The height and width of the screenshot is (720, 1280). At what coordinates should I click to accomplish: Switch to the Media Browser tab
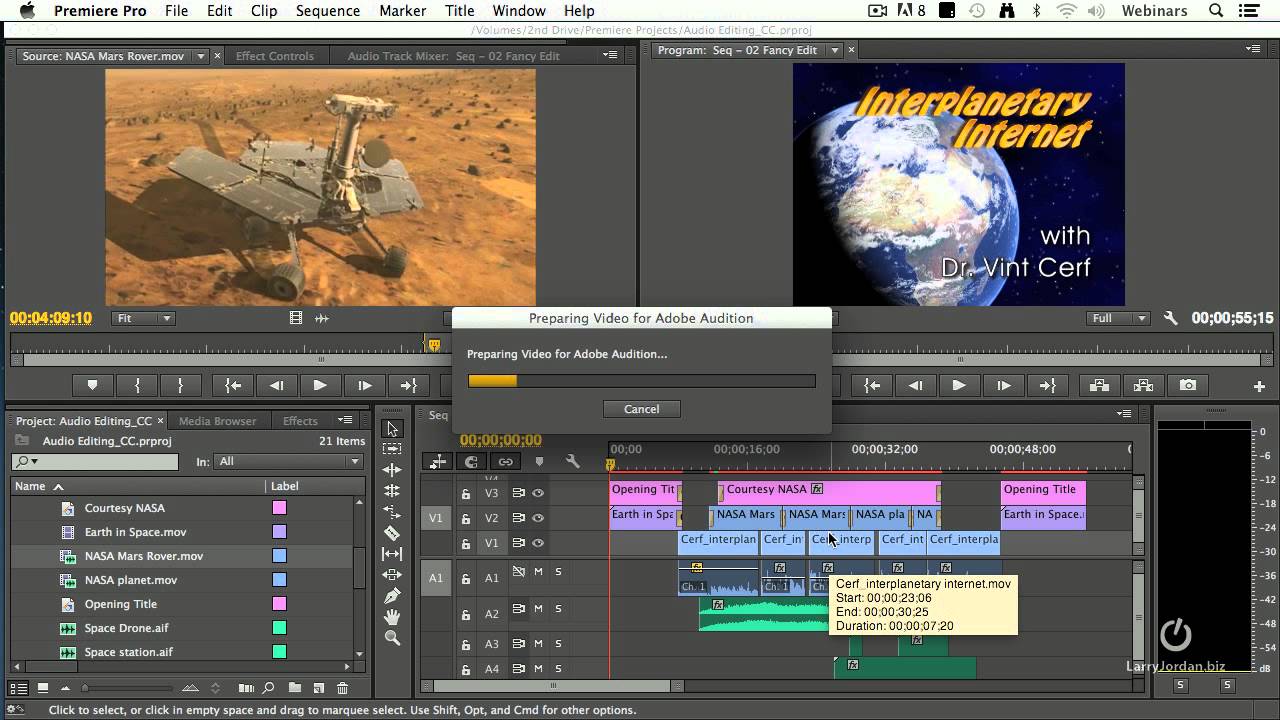tap(217, 421)
